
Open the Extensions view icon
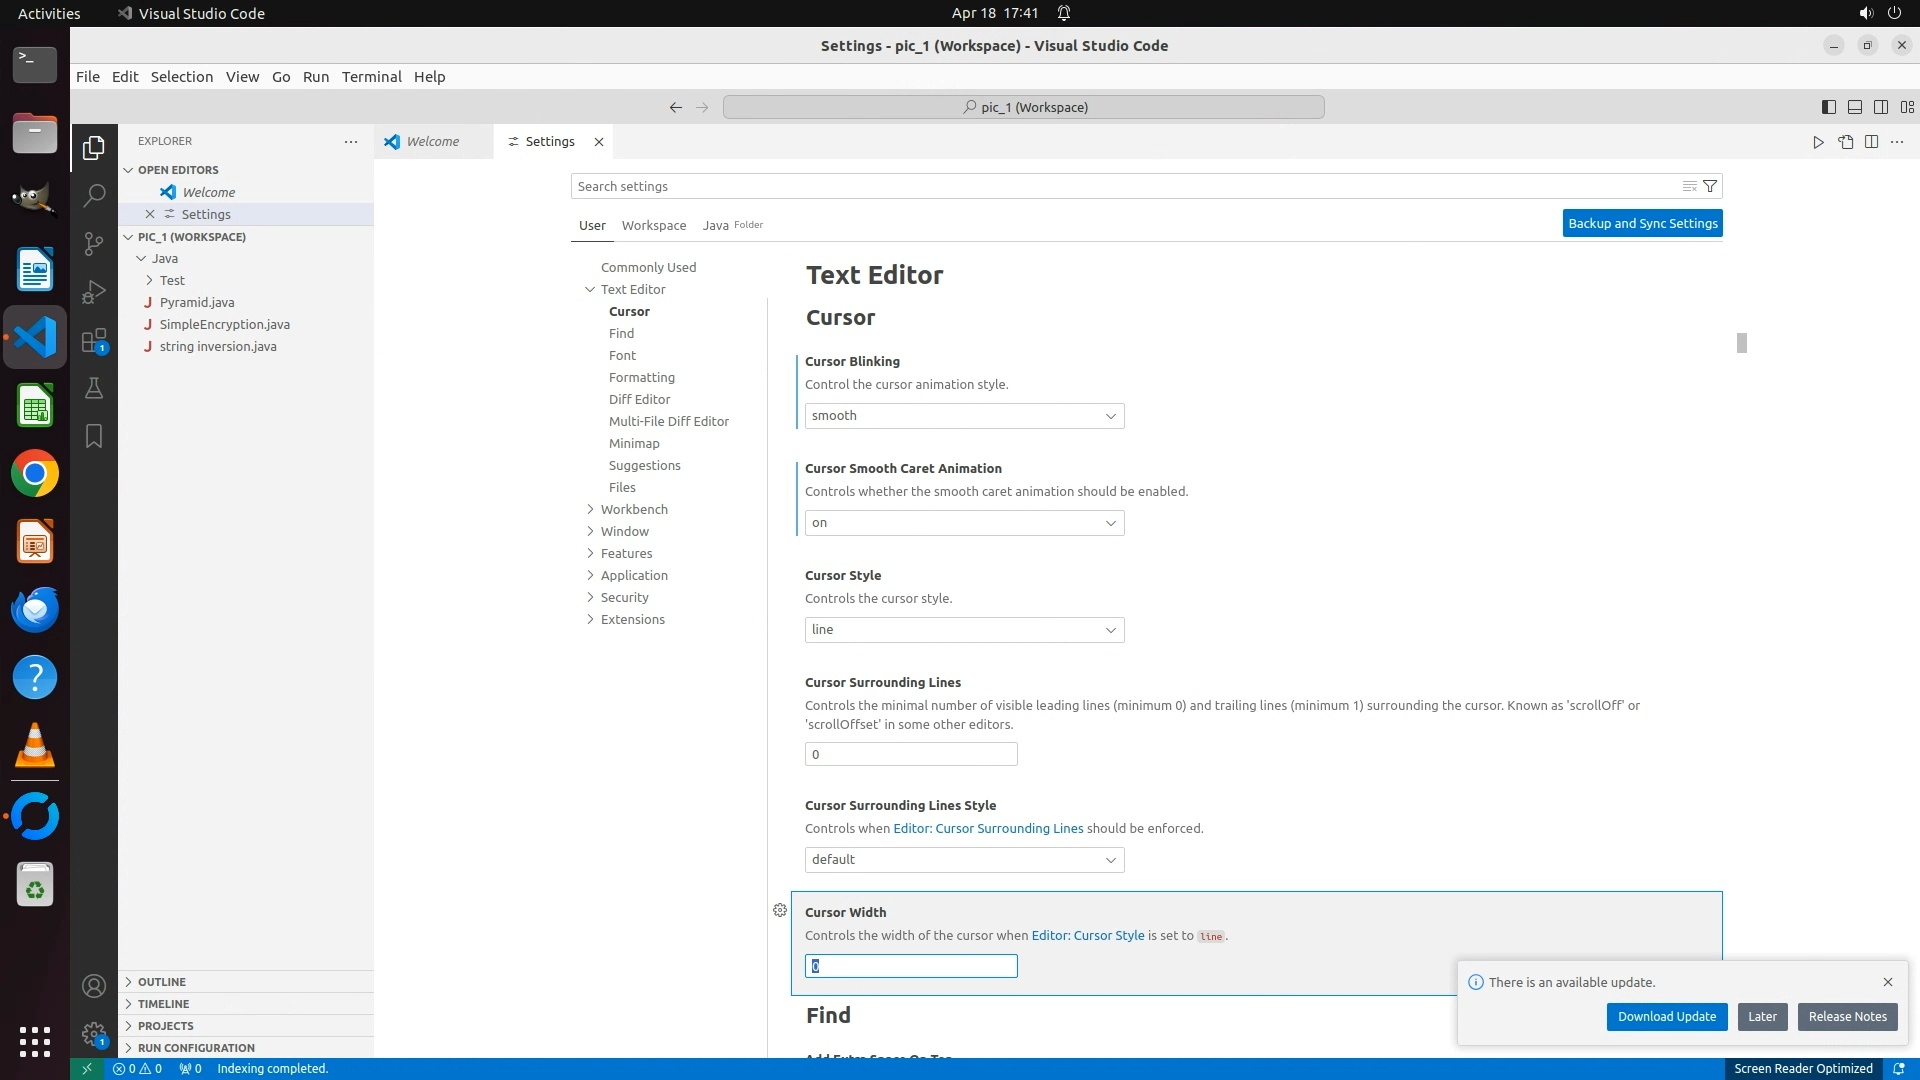94,340
